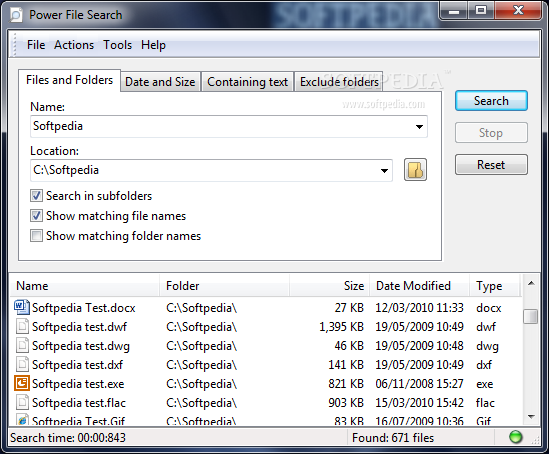Viewport: 549px width, 454px height.
Task: Select the Softpedia test.exe result row
Action: click(266, 384)
